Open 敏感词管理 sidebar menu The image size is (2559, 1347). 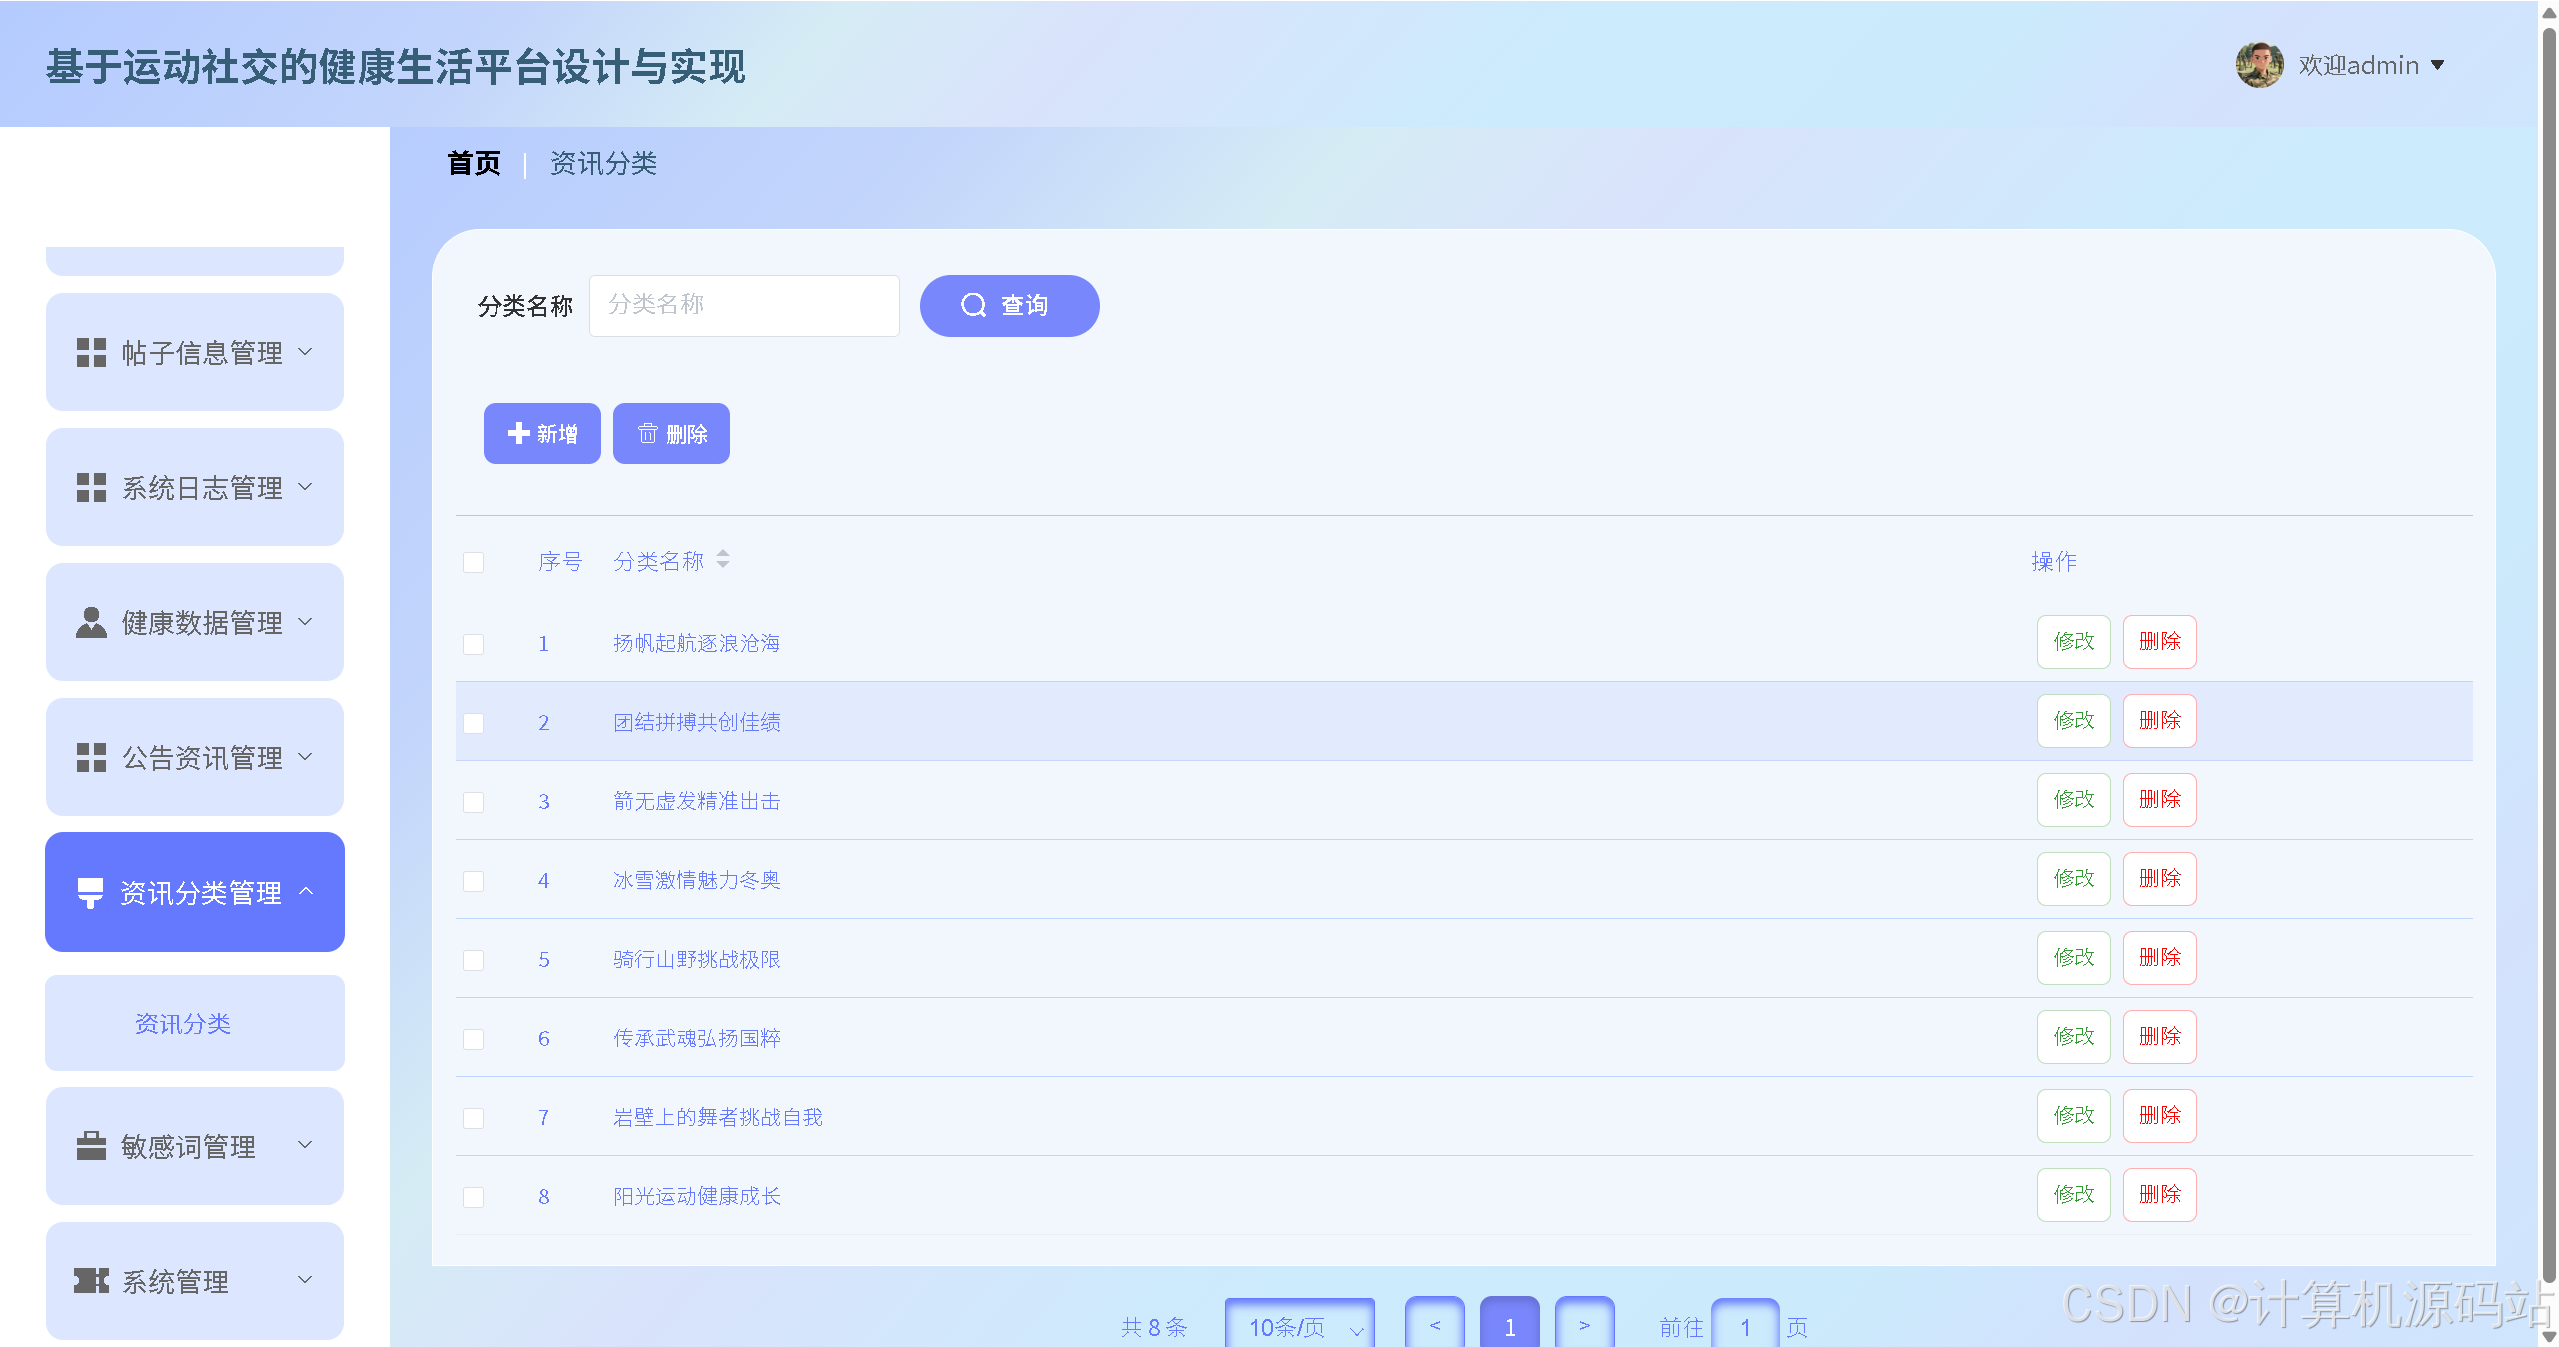click(195, 1146)
